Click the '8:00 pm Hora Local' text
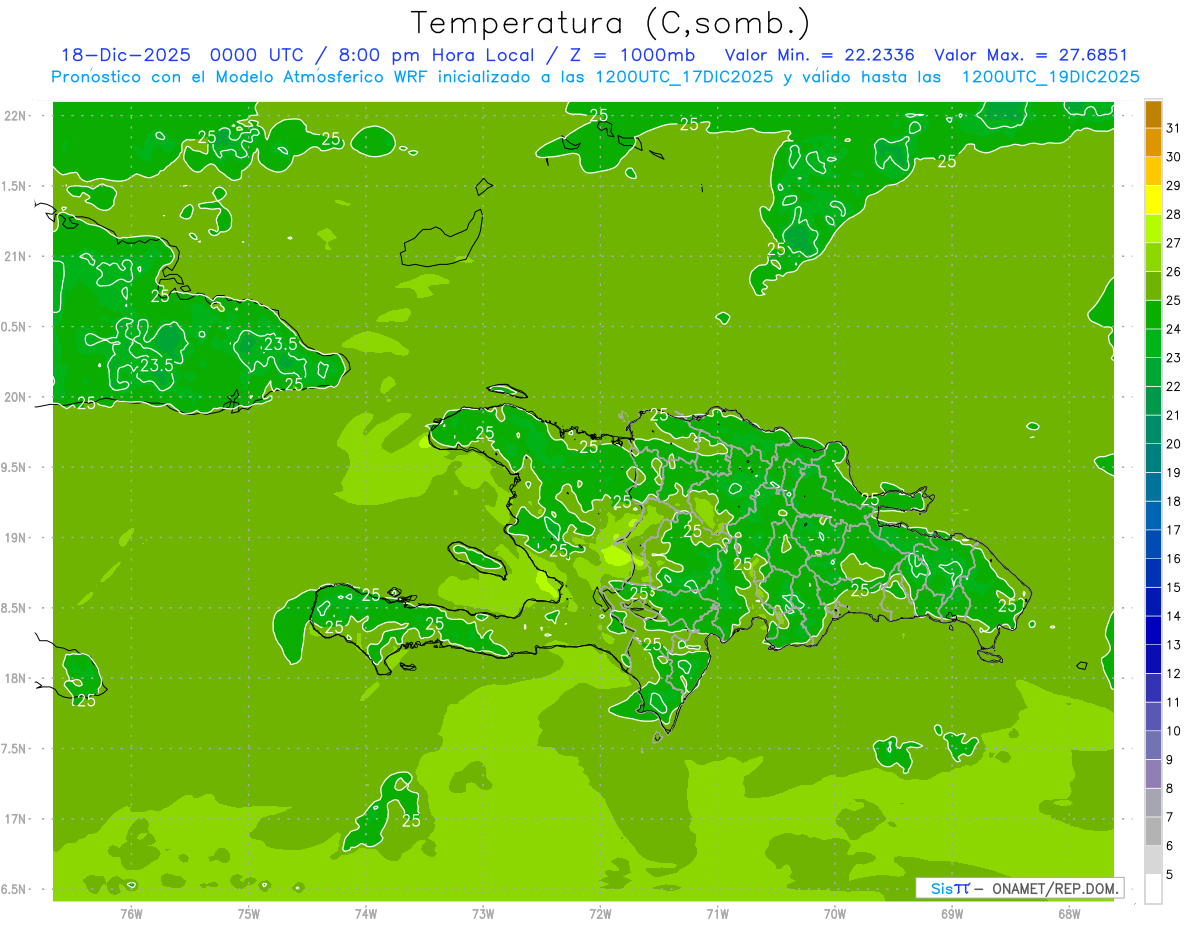The width and height of the screenshot is (1200, 927). pyautogui.click(x=435, y=55)
